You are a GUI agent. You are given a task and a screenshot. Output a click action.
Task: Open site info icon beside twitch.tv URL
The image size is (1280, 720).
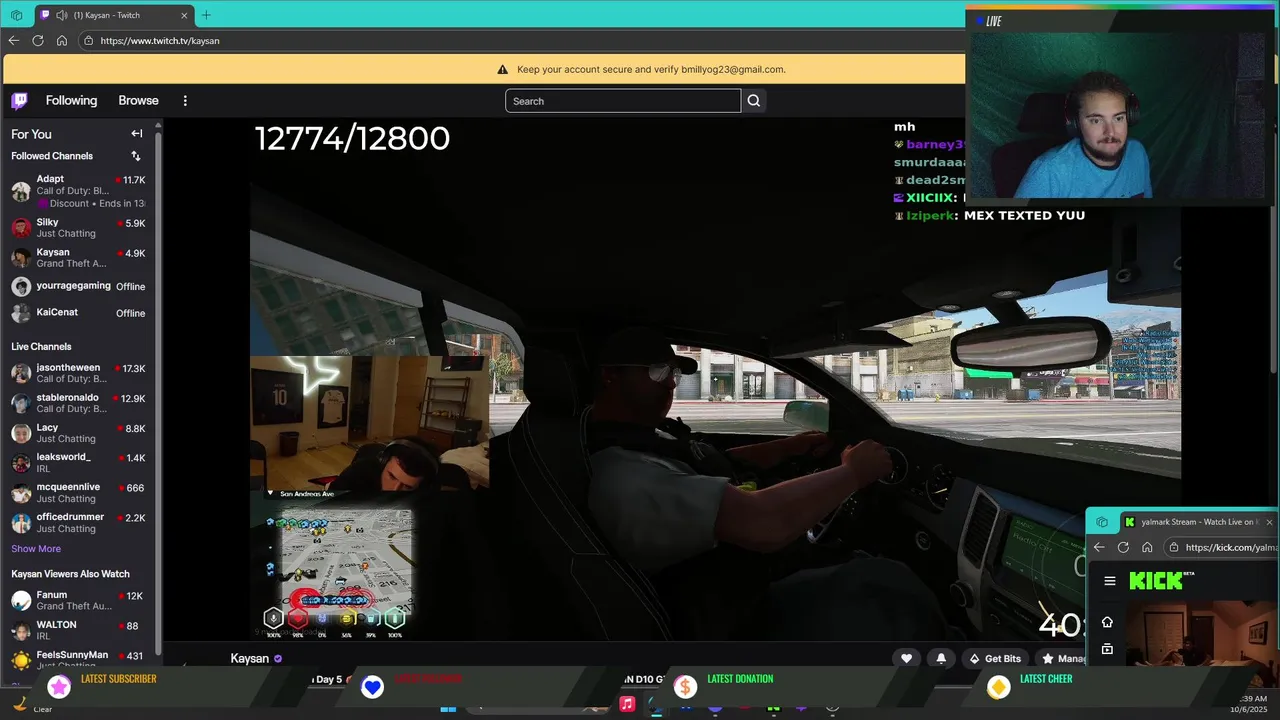[x=88, y=41]
